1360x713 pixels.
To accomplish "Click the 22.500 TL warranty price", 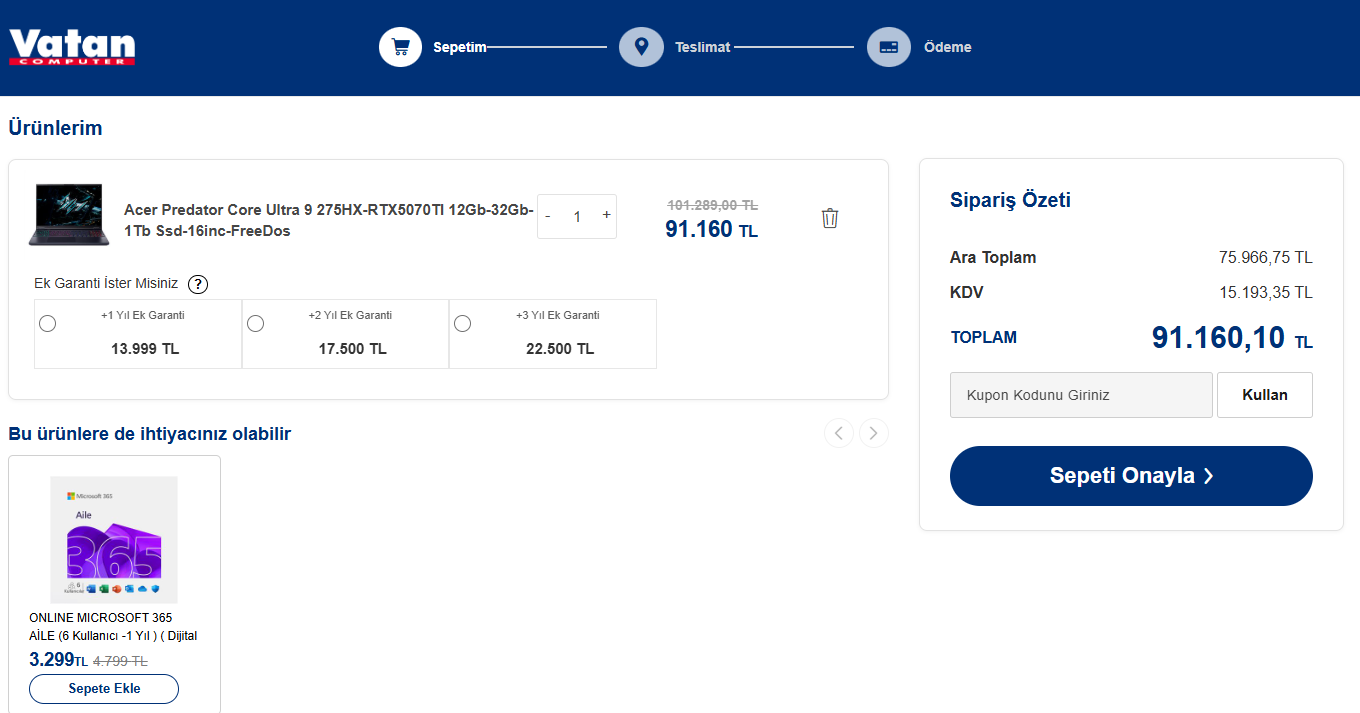I will (560, 349).
